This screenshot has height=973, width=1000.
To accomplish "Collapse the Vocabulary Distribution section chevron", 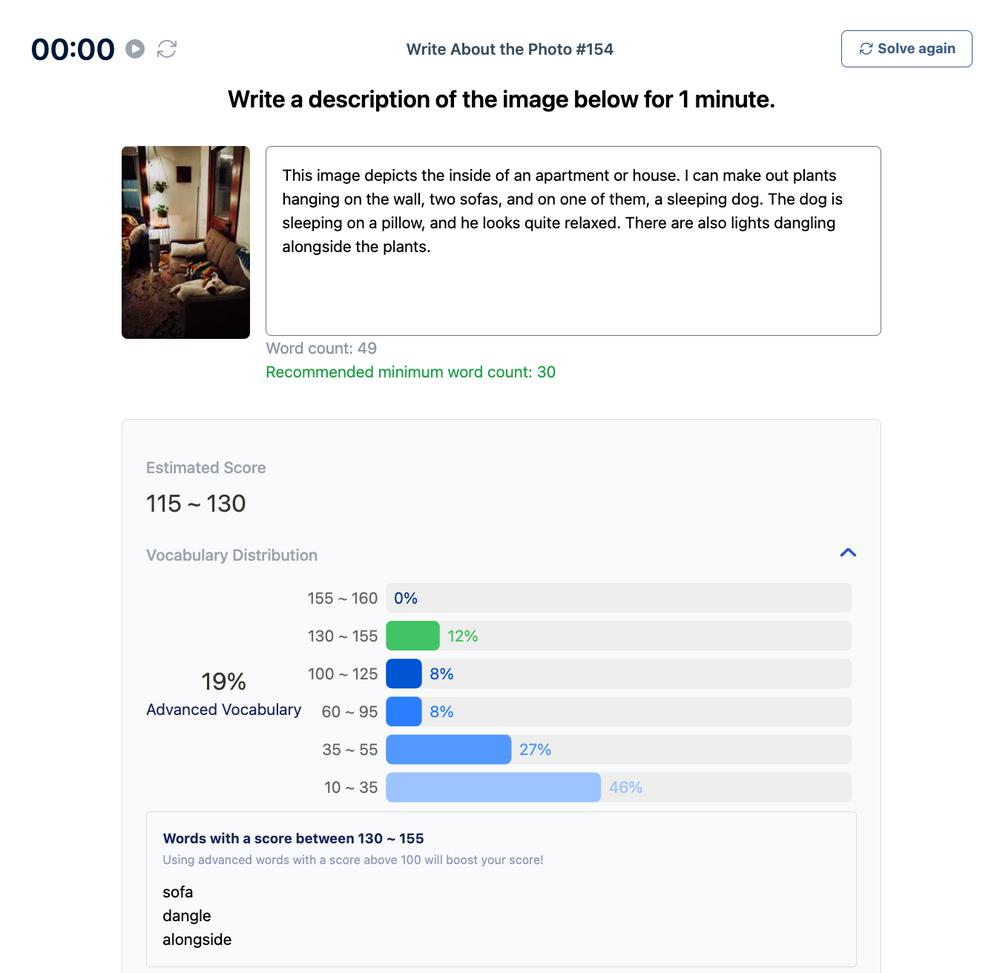I will click(848, 553).
